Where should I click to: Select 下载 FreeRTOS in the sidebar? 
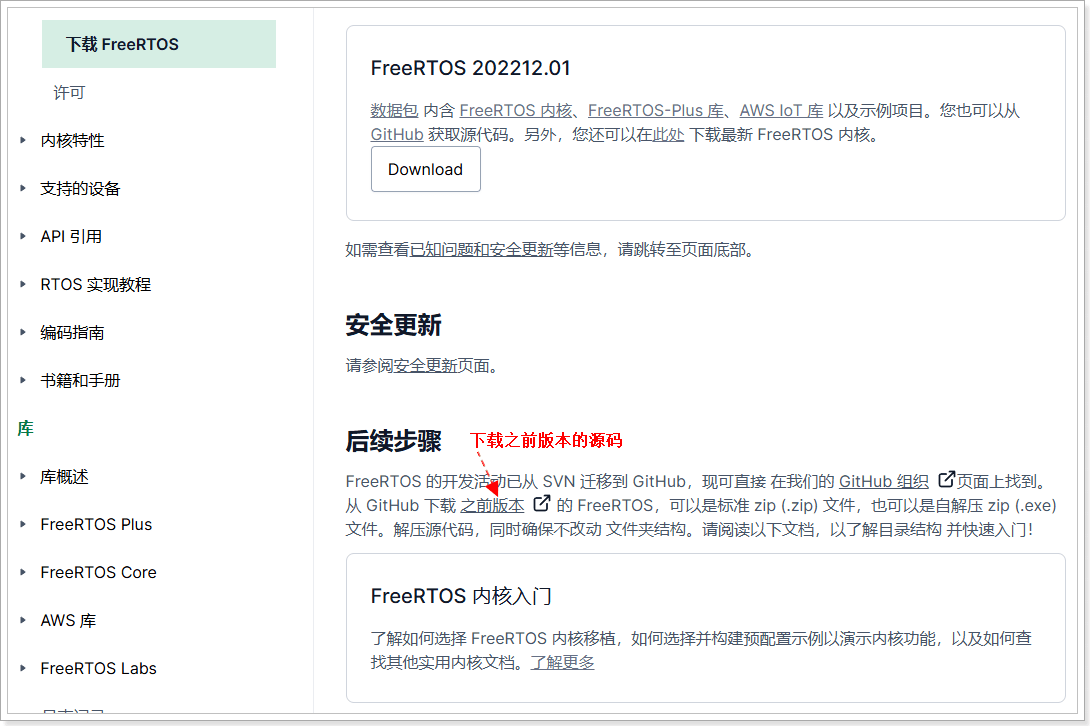[158, 44]
